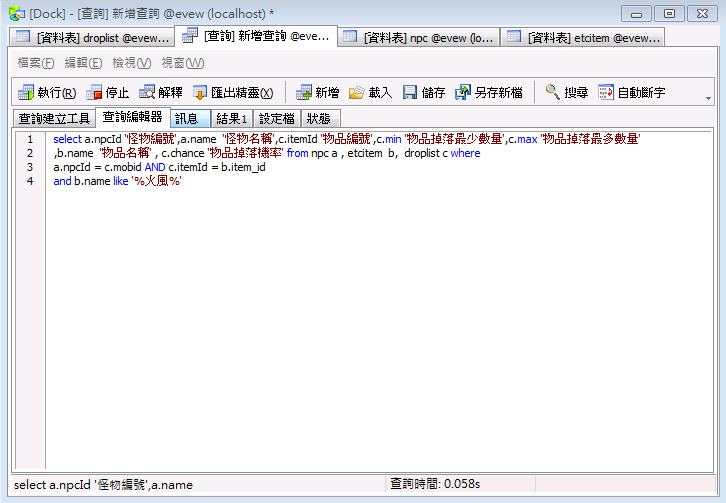Click '物品掉落機率' alias string on line 2
Viewport: 726px width, 503px height.
click(245, 153)
